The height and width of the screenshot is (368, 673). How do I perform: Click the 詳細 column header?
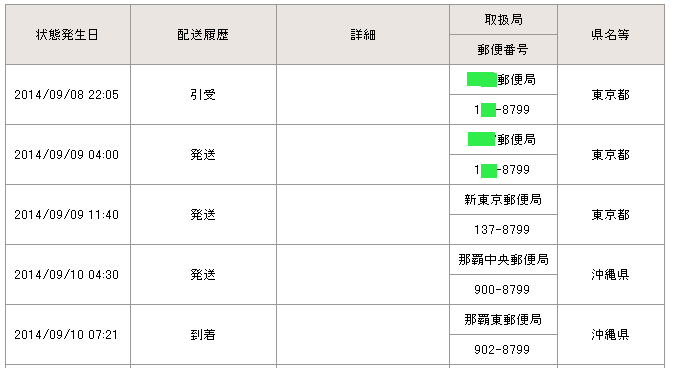363,35
